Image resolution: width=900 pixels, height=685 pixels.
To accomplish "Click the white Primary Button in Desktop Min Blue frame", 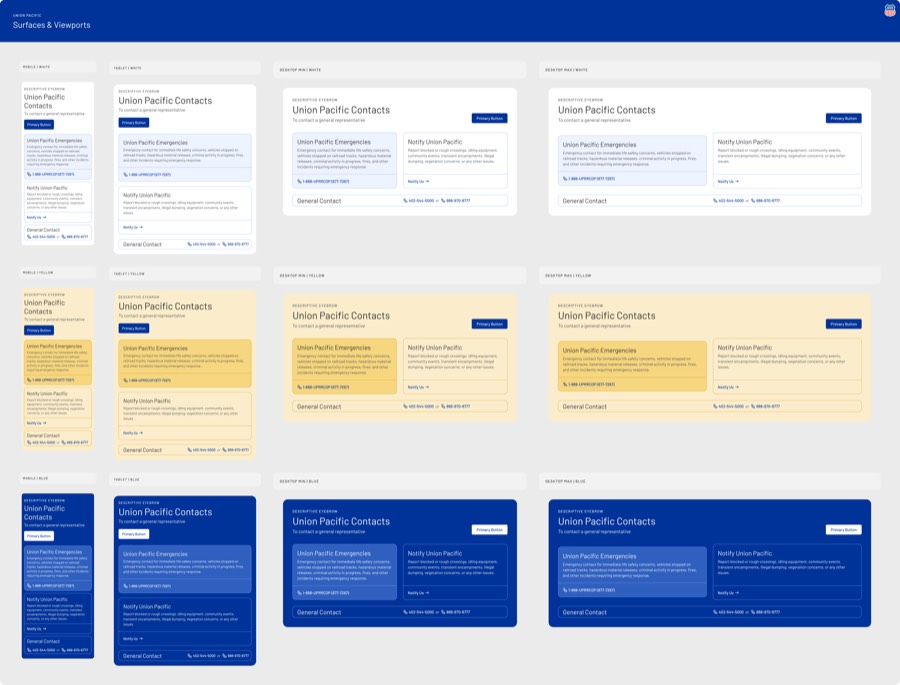I will click(490, 530).
